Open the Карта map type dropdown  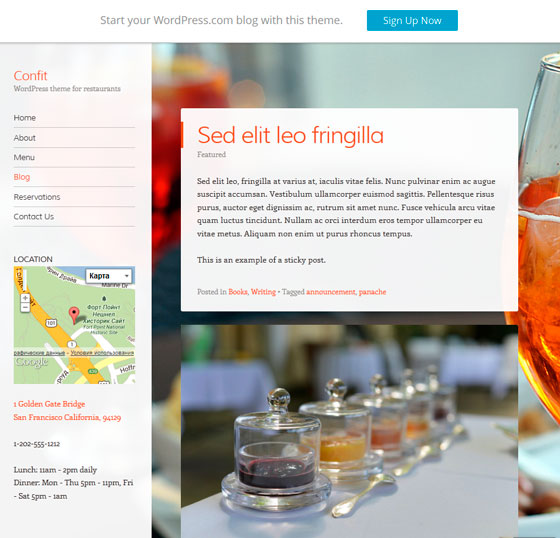pos(109,276)
